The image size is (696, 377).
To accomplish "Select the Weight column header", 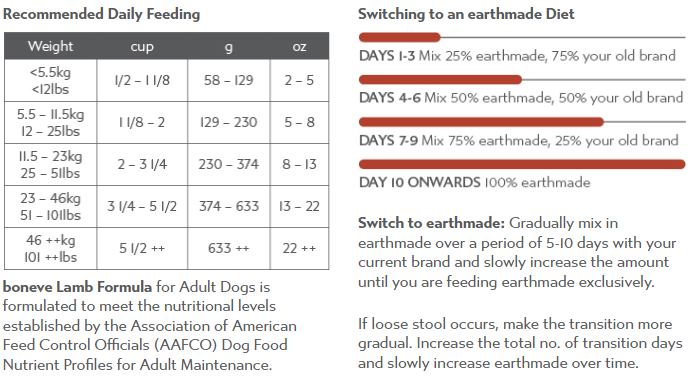I will click(51, 46).
